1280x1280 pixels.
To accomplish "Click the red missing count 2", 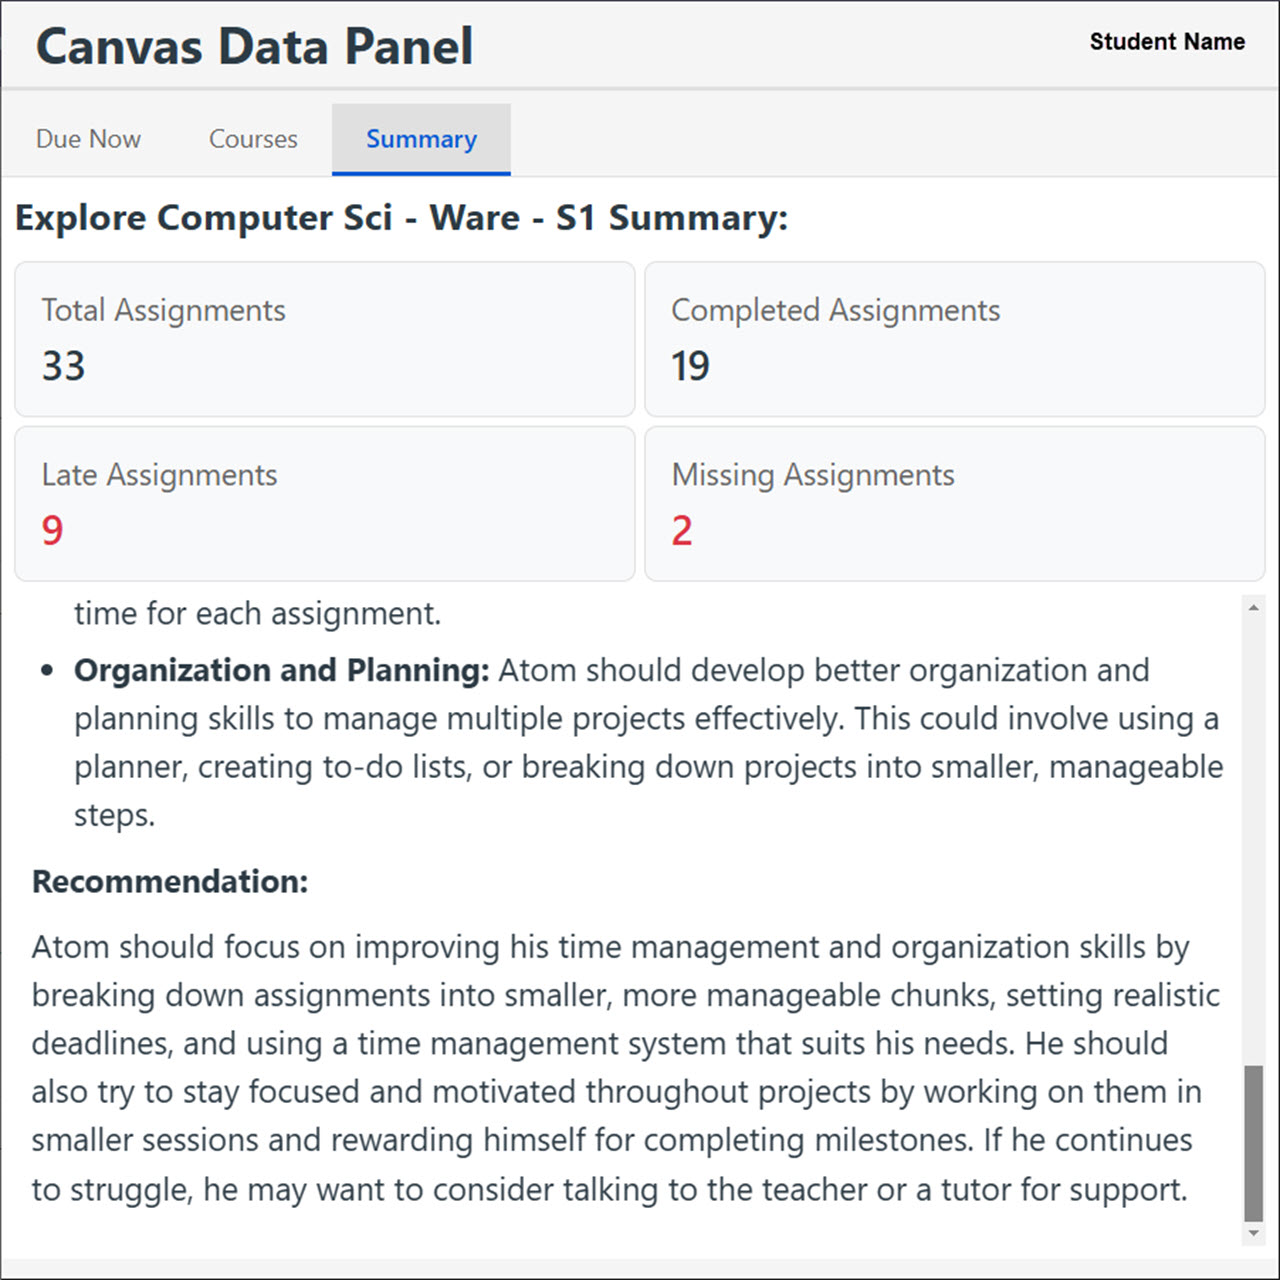I will tap(682, 530).
